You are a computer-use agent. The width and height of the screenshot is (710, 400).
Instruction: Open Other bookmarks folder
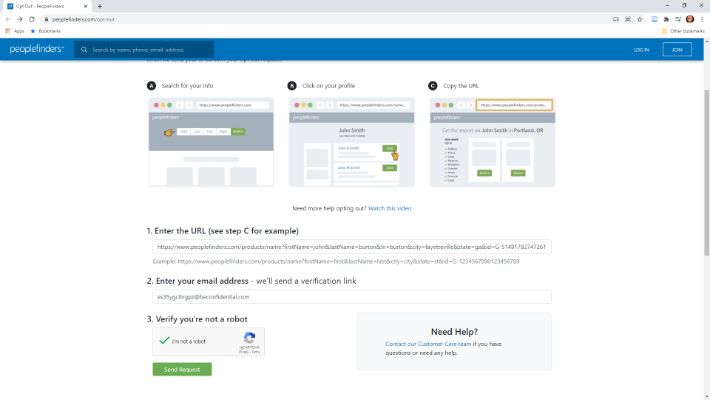pos(683,31)
